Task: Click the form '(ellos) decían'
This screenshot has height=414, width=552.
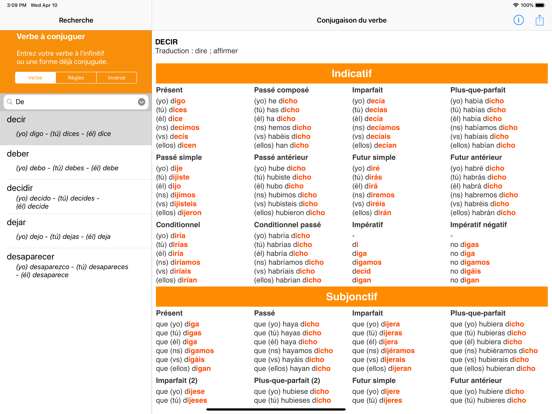Action: [x=374, y=145]
